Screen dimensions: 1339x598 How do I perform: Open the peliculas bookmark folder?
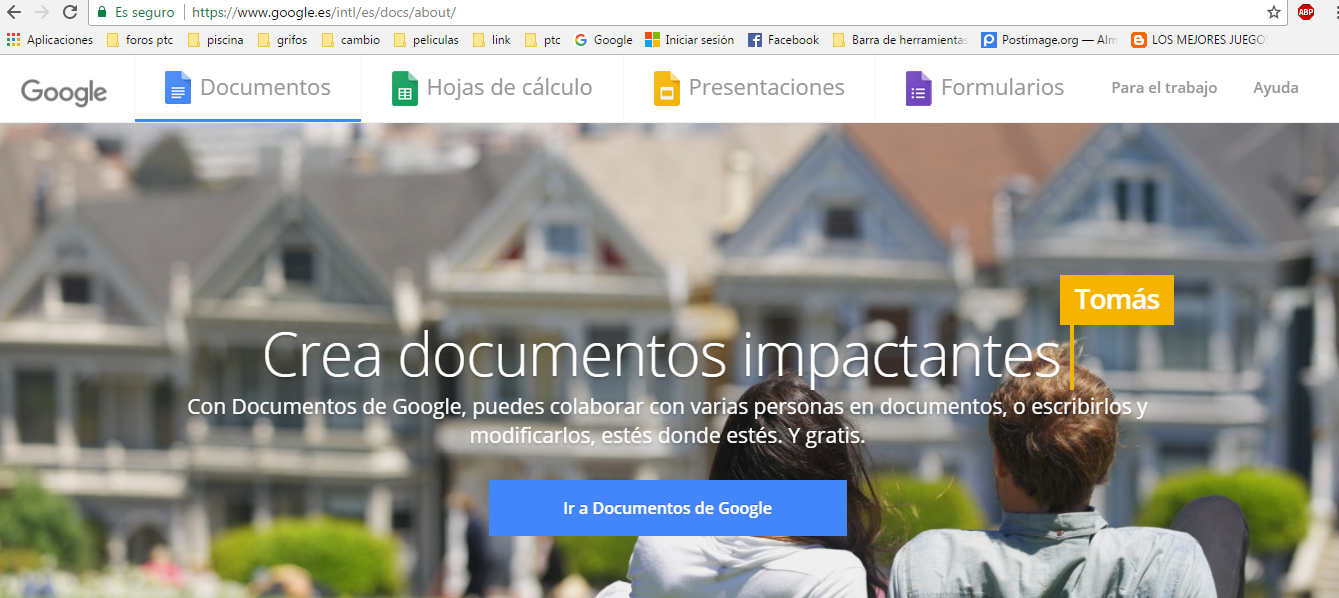point(426,40)
